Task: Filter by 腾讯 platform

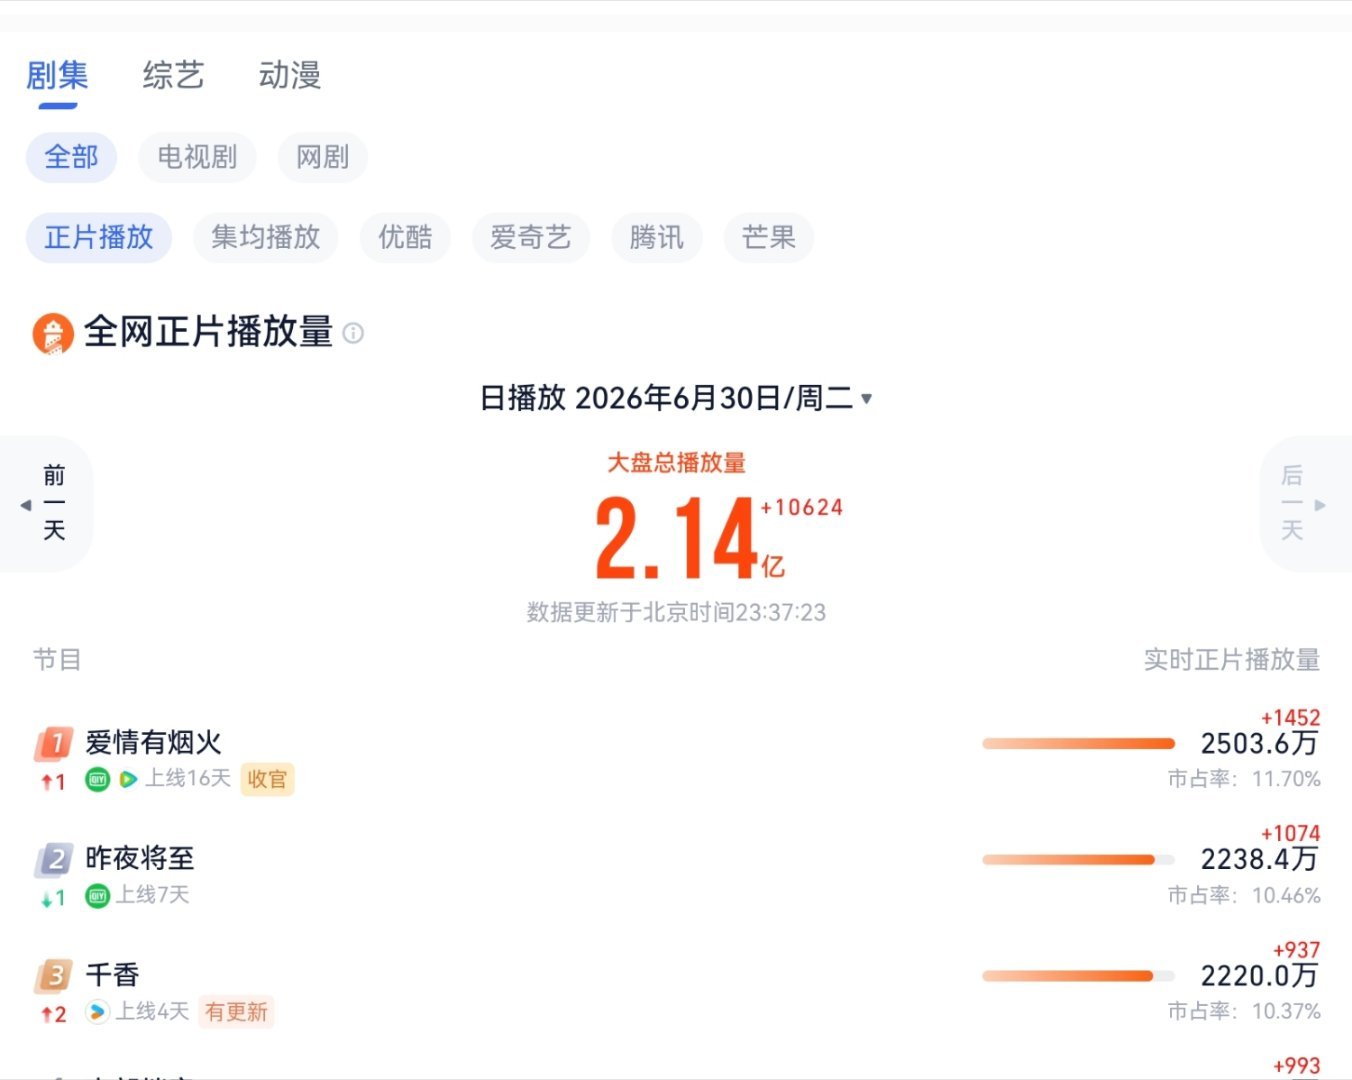Action: [657, 238]
